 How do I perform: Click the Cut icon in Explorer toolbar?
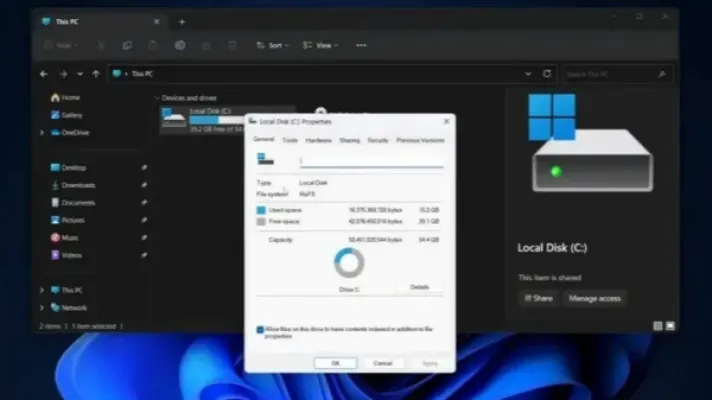[x=101, y=45]
